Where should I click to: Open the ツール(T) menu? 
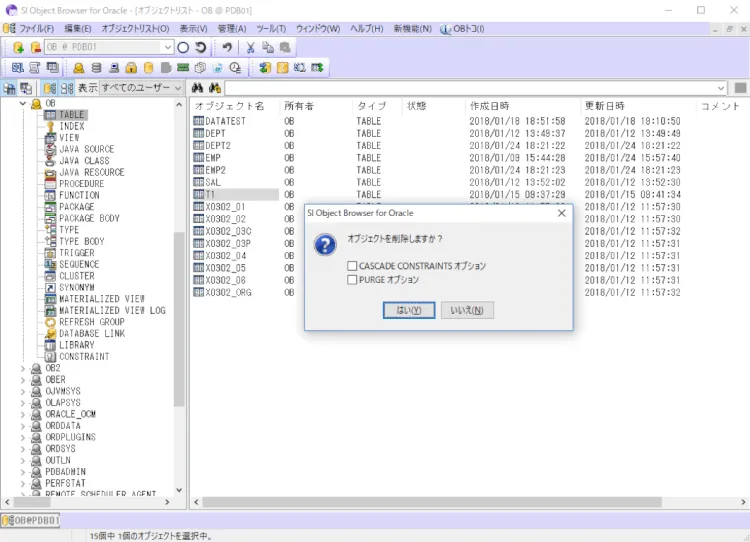pyautogui.click(x=271, y=29)
